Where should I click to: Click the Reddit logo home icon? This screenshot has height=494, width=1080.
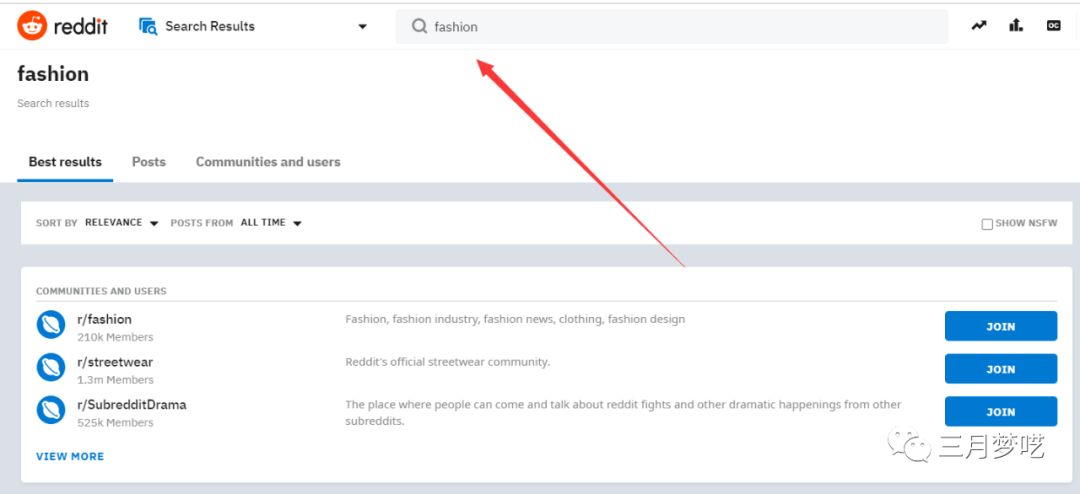click(32, 26)
